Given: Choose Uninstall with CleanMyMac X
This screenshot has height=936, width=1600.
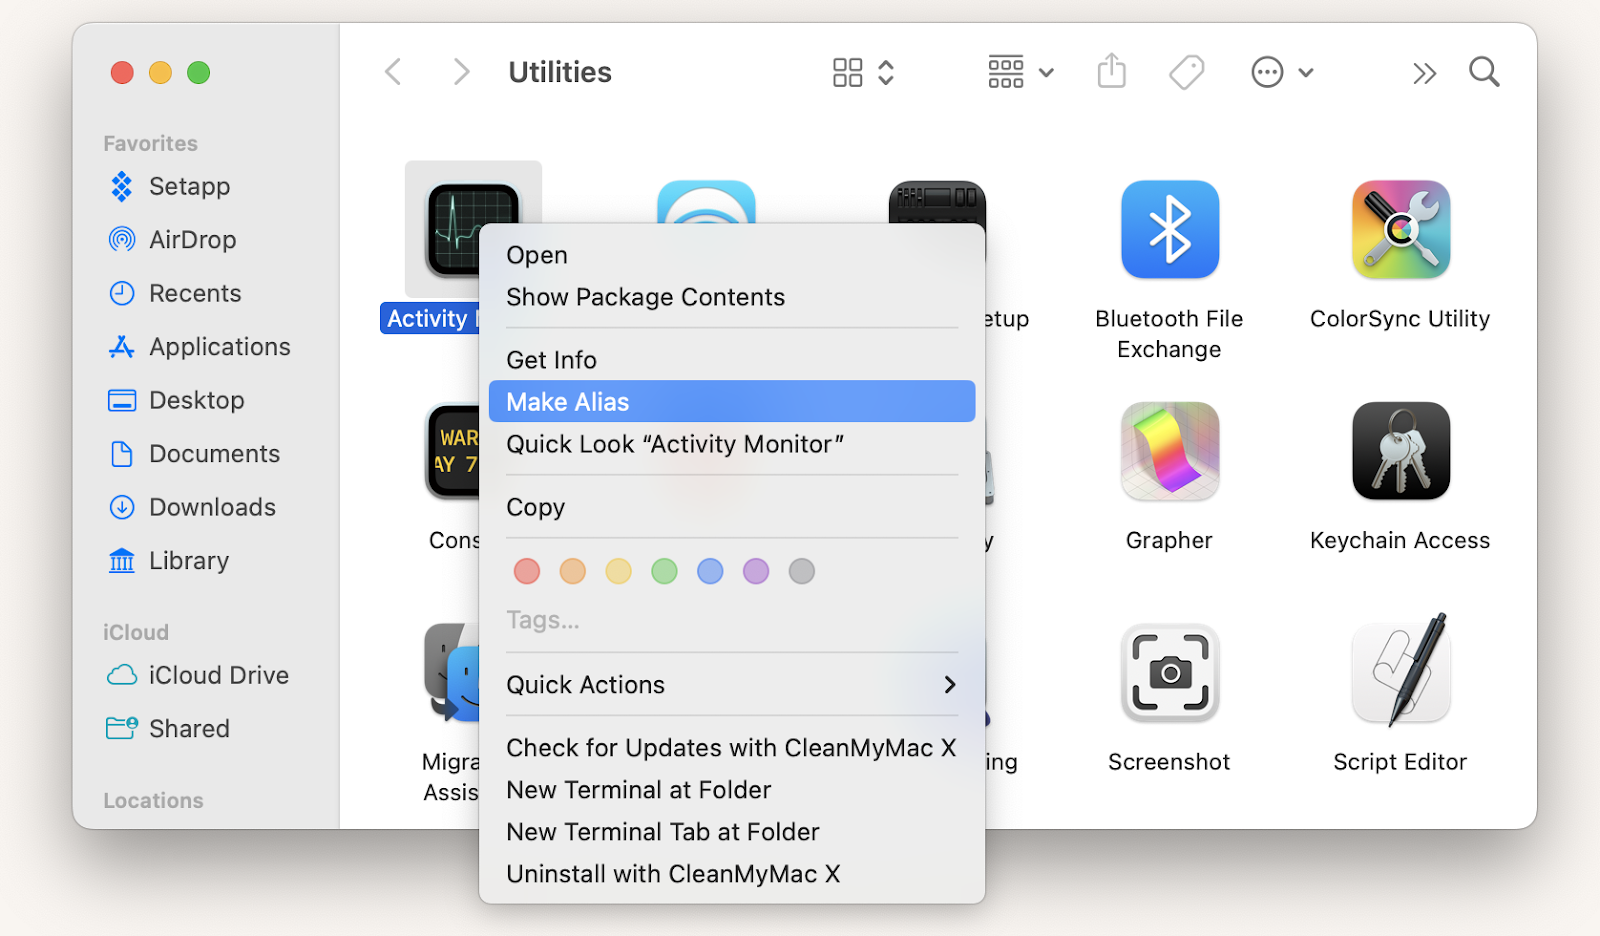Looking at the screenshot, I should point(671,873).
